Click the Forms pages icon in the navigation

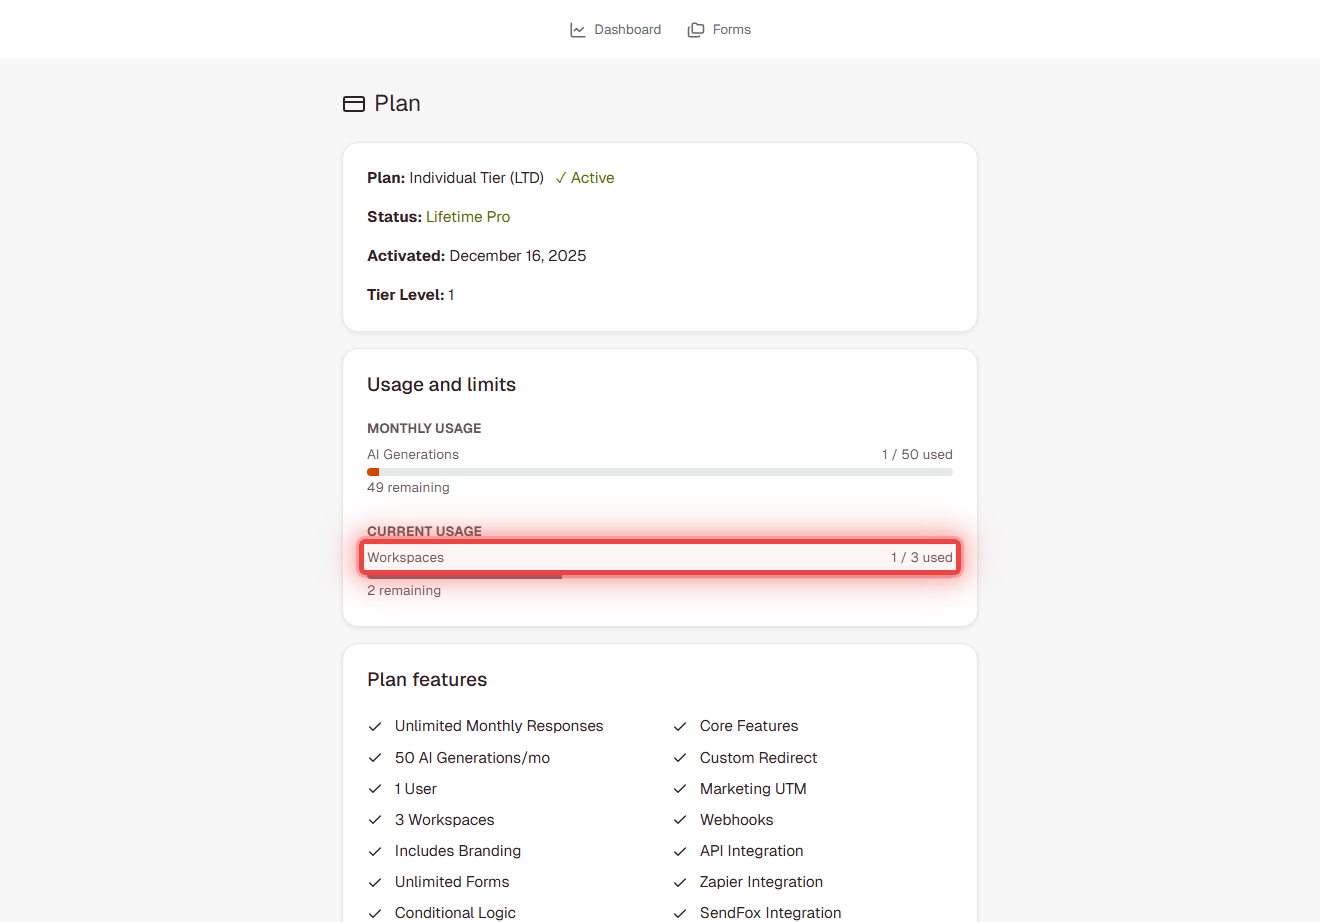coord(695,29)
